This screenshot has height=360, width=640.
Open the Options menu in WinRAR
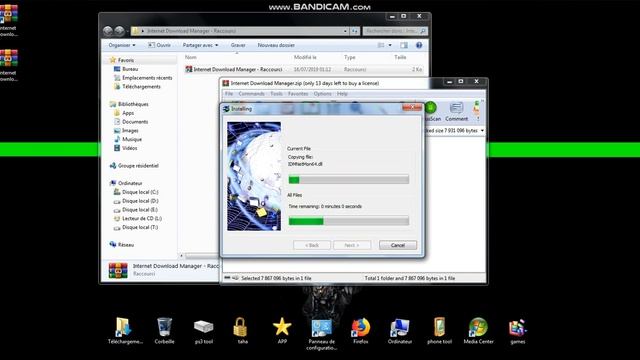(x=322, y=94)
